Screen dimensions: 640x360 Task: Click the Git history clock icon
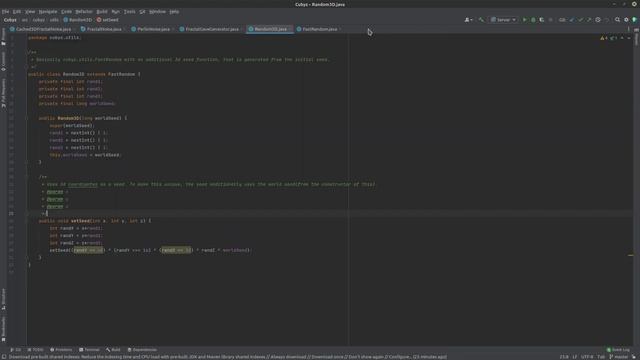coord(598,20)
